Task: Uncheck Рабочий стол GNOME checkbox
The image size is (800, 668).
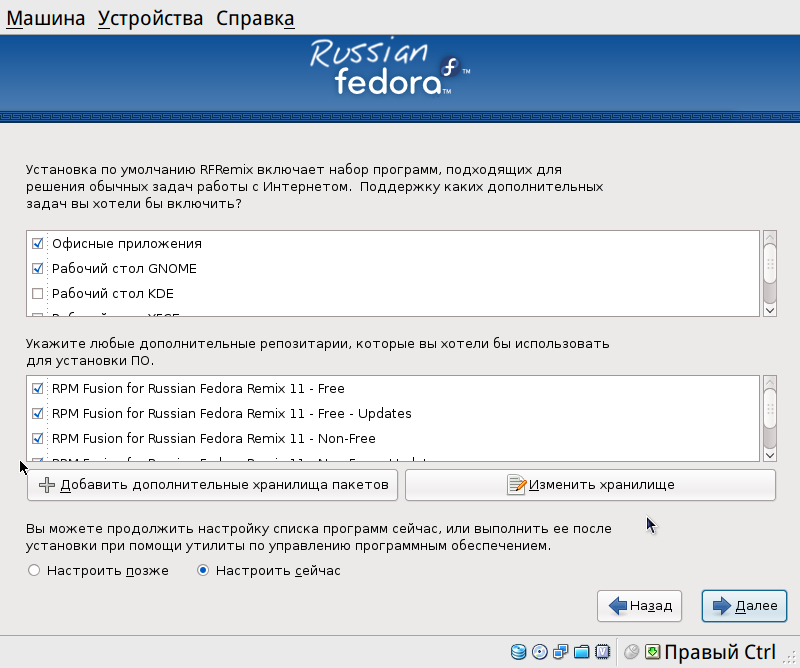Action: pyautogui.click(x=37, y=268)
